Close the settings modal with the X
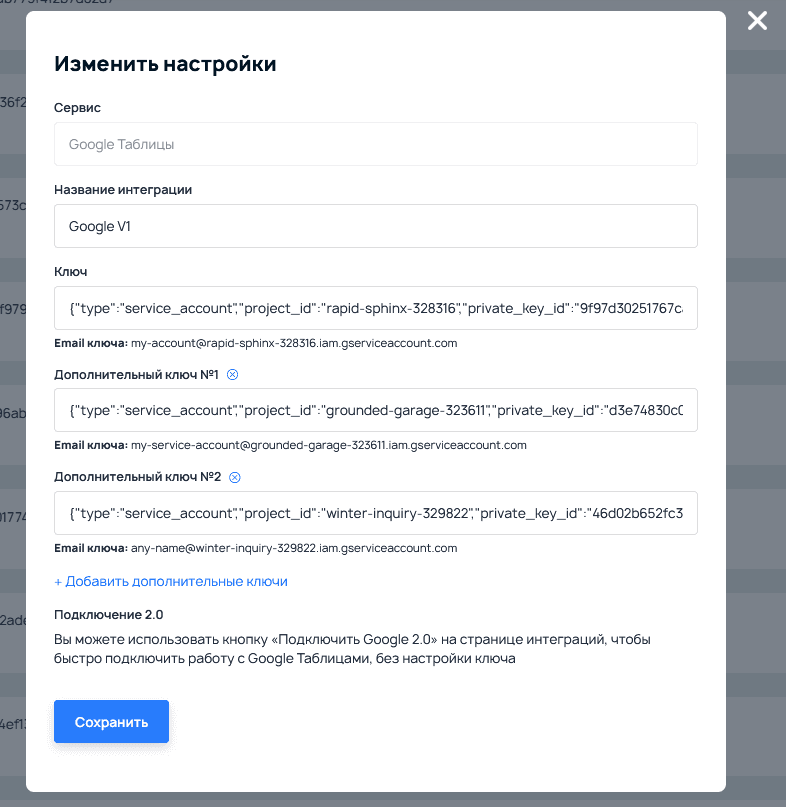Image resolution: width=786 pixels, height=807 pixels. pyautogui.click(x=758, y=20)
